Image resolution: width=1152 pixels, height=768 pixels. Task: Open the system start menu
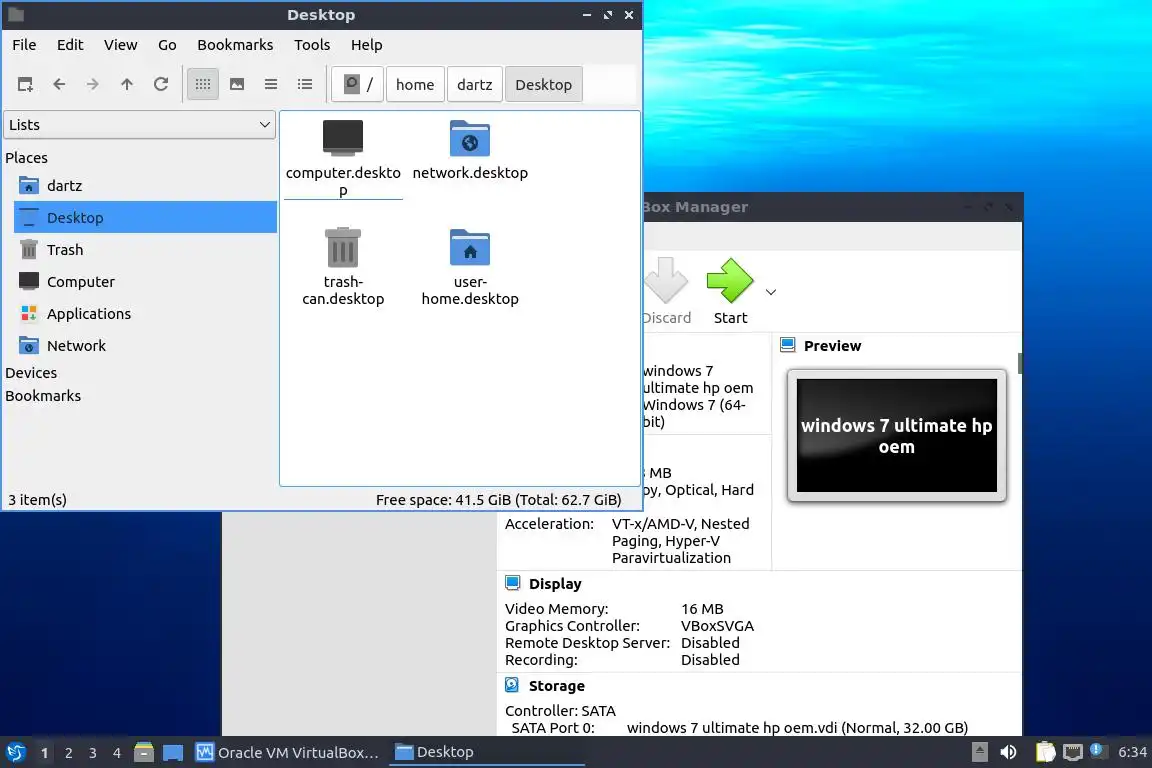click(x=15, y=753)
